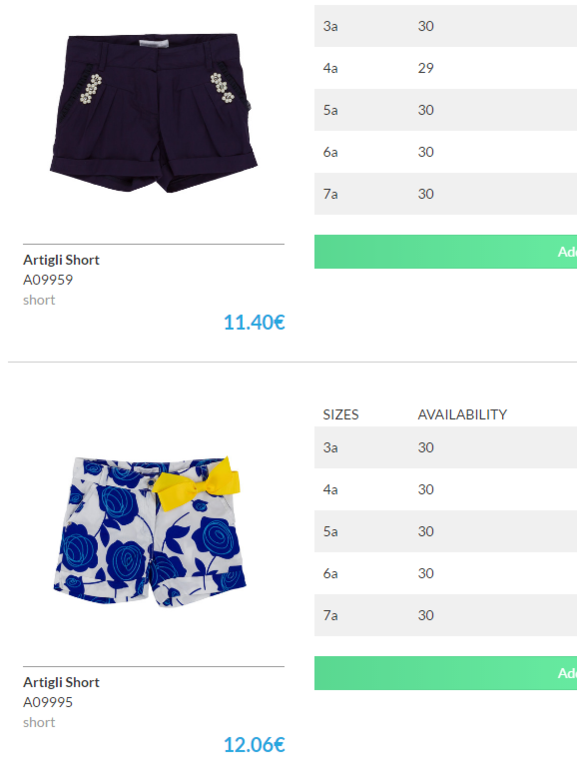Select size 4a row with availability 29
The height and width of the screenshot is (770, 577).
pos(445,68)
